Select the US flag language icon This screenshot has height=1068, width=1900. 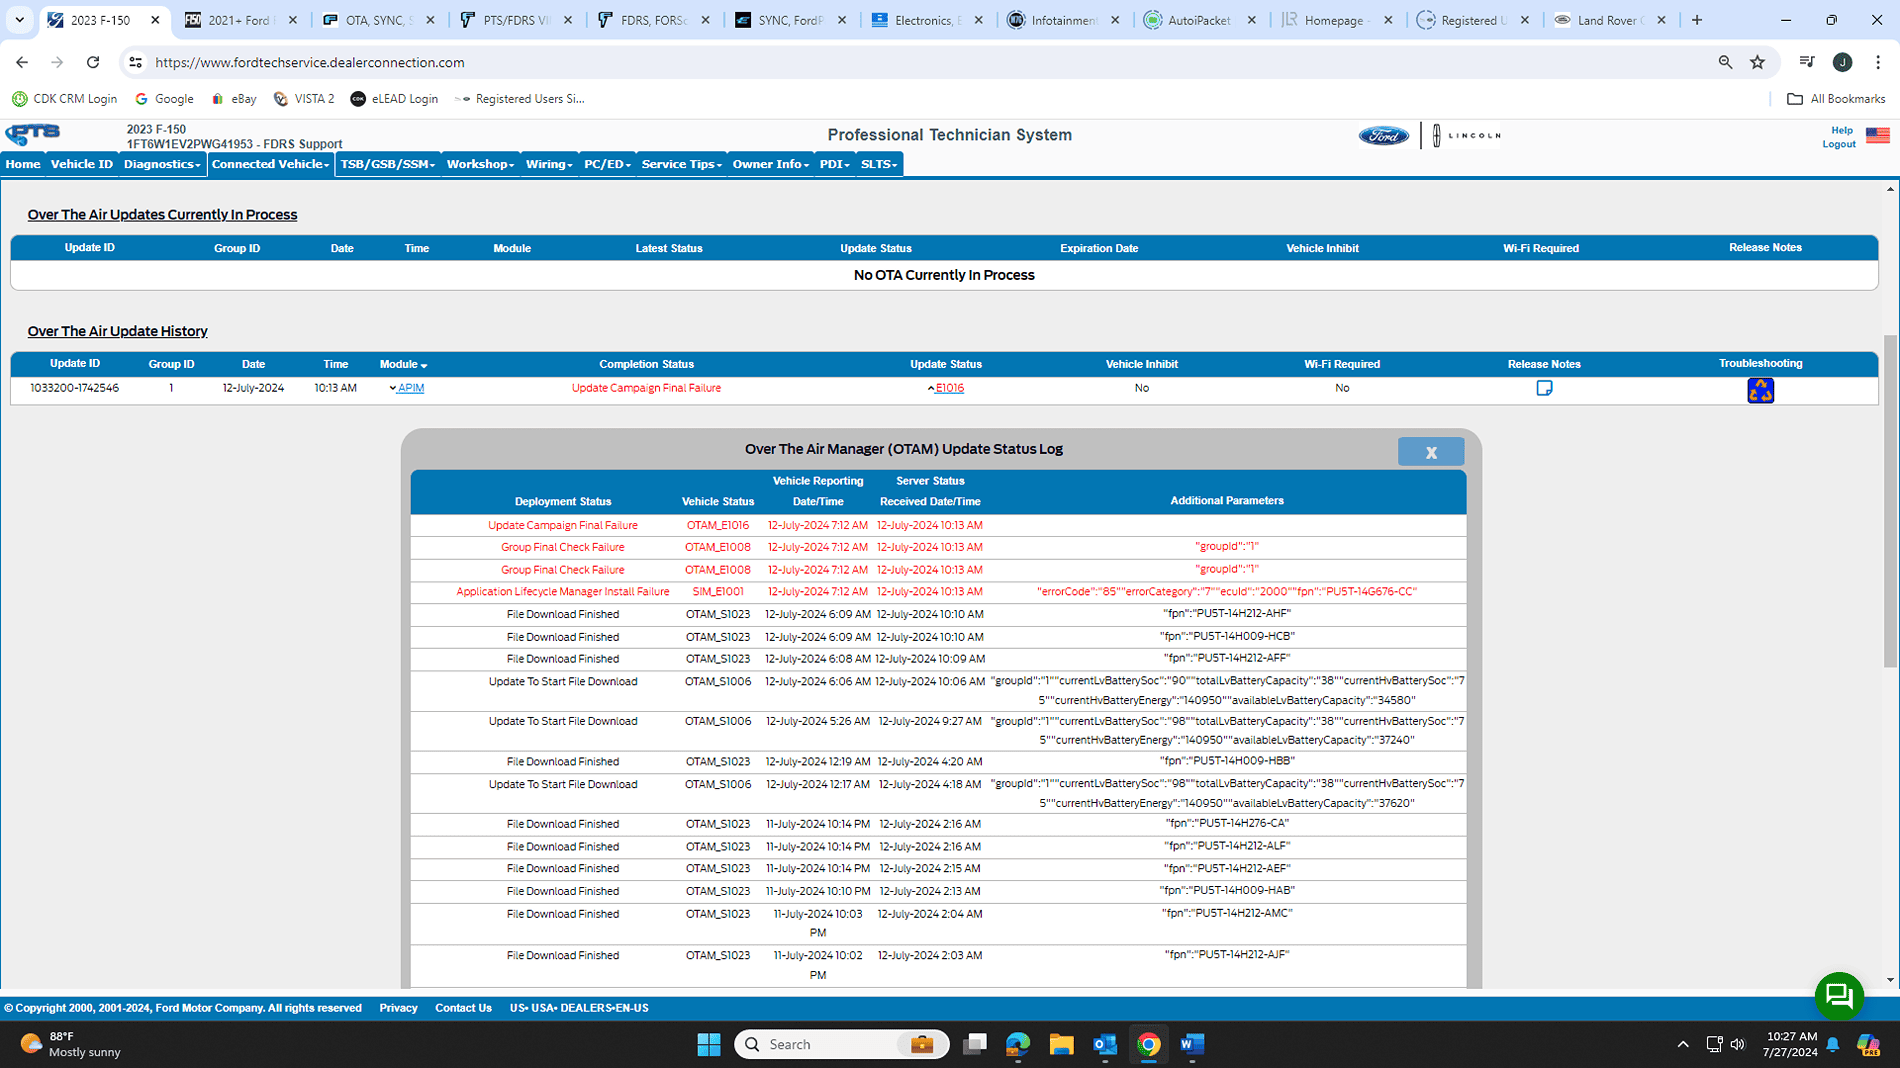point(1877,136)
